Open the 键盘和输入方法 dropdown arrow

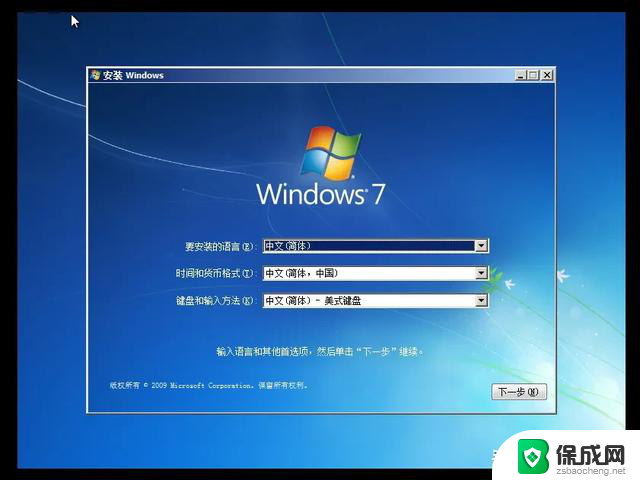point(481,301)
